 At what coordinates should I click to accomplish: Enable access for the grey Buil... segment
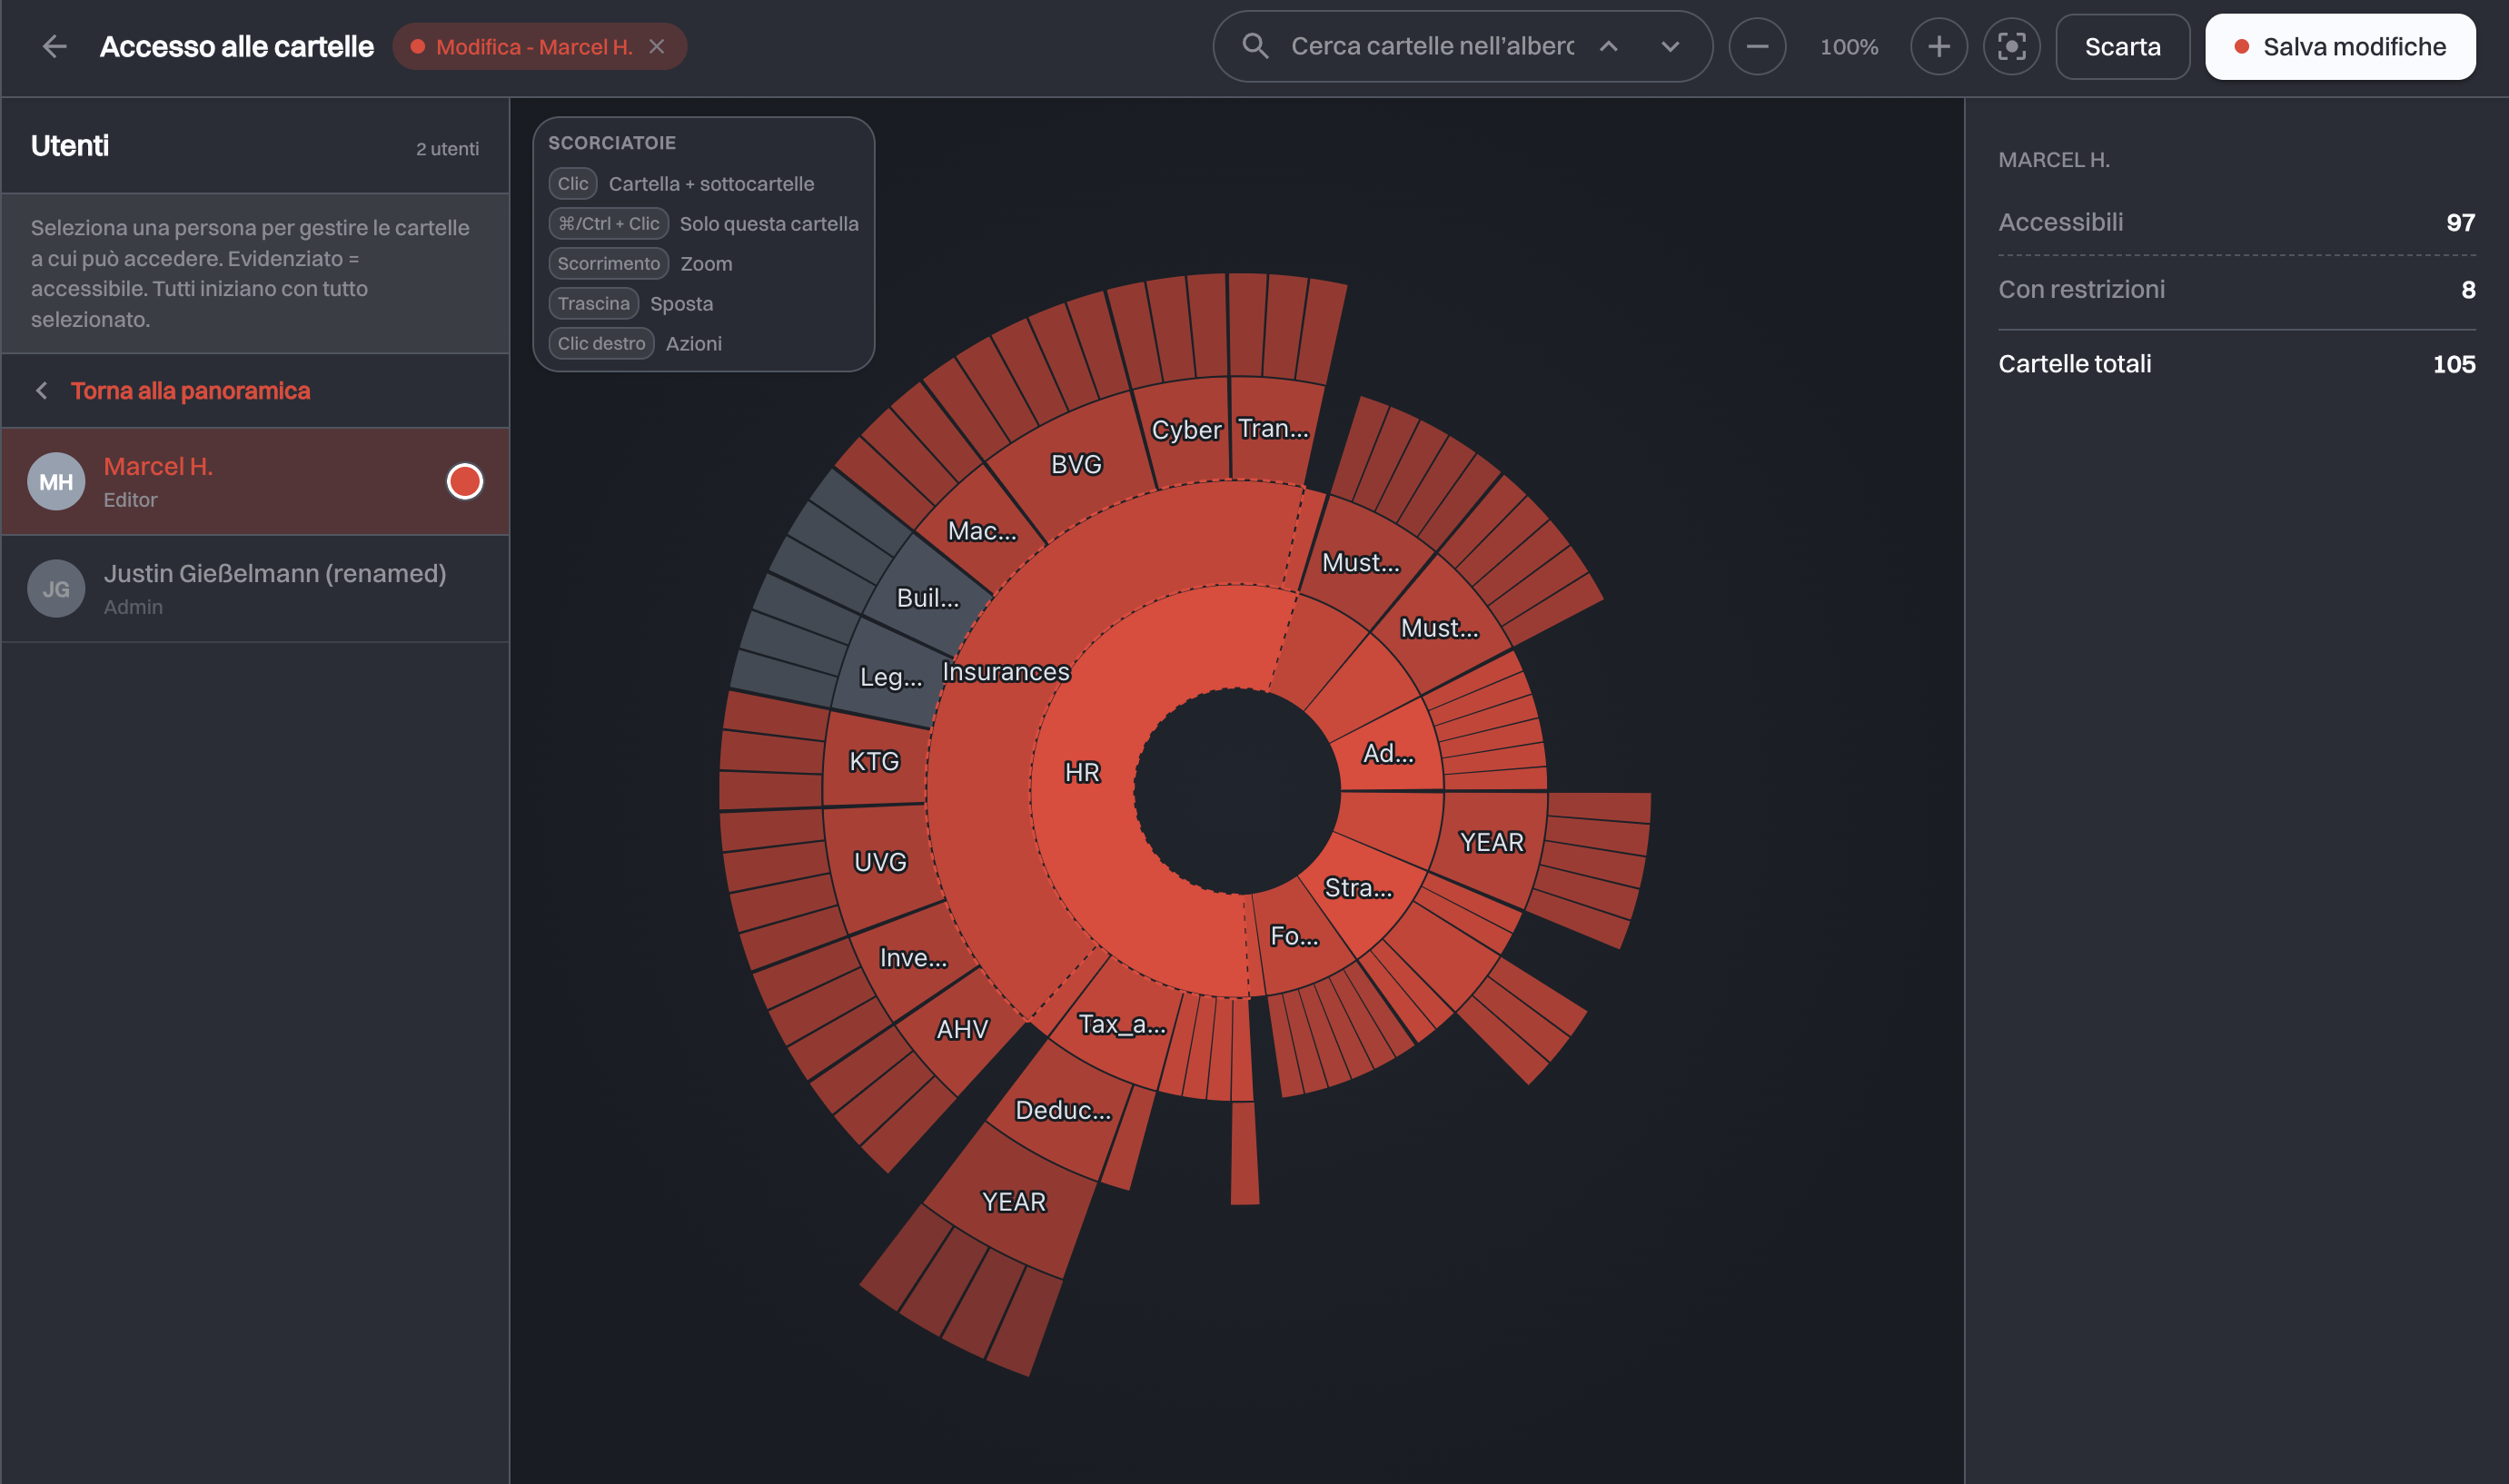point(927,598)
